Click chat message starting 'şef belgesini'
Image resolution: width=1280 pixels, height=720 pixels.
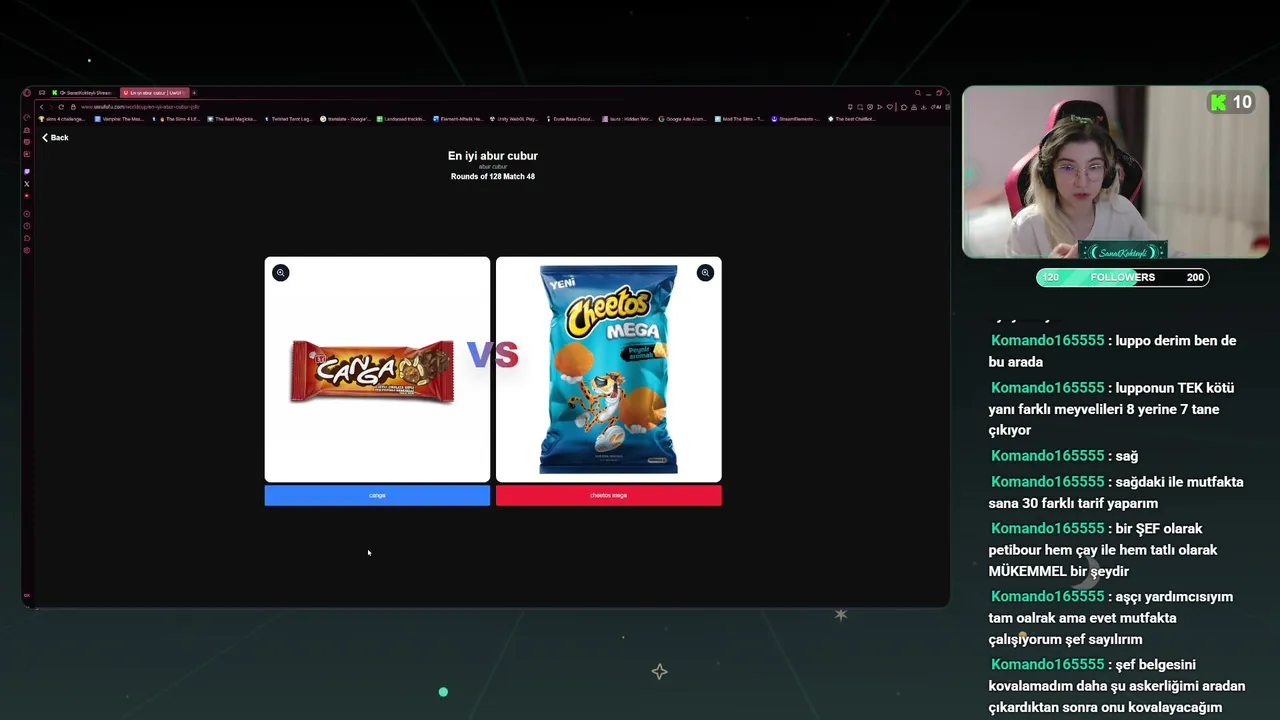click(x=1117, y=686)
